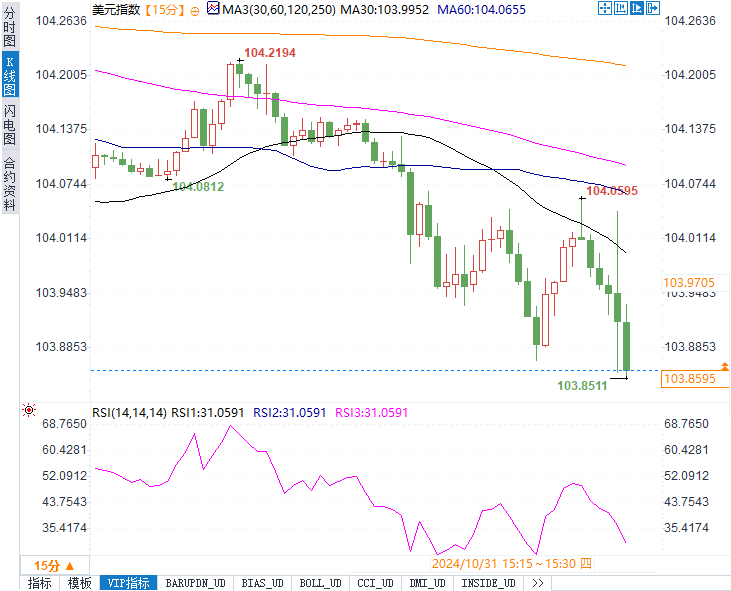Viewport: 731px width, 591px height.
Task: Select the CCI_UD indicator
Action: 376,583
